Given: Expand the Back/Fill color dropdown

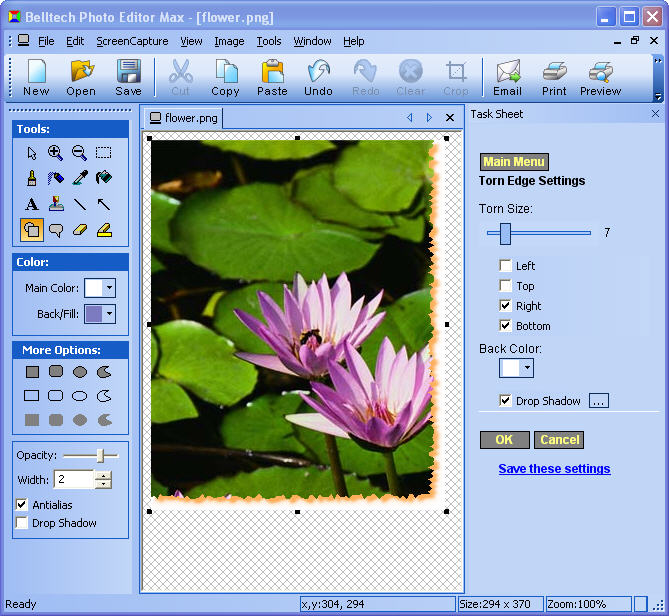Looking at the screenshot, I should (109, 314).
